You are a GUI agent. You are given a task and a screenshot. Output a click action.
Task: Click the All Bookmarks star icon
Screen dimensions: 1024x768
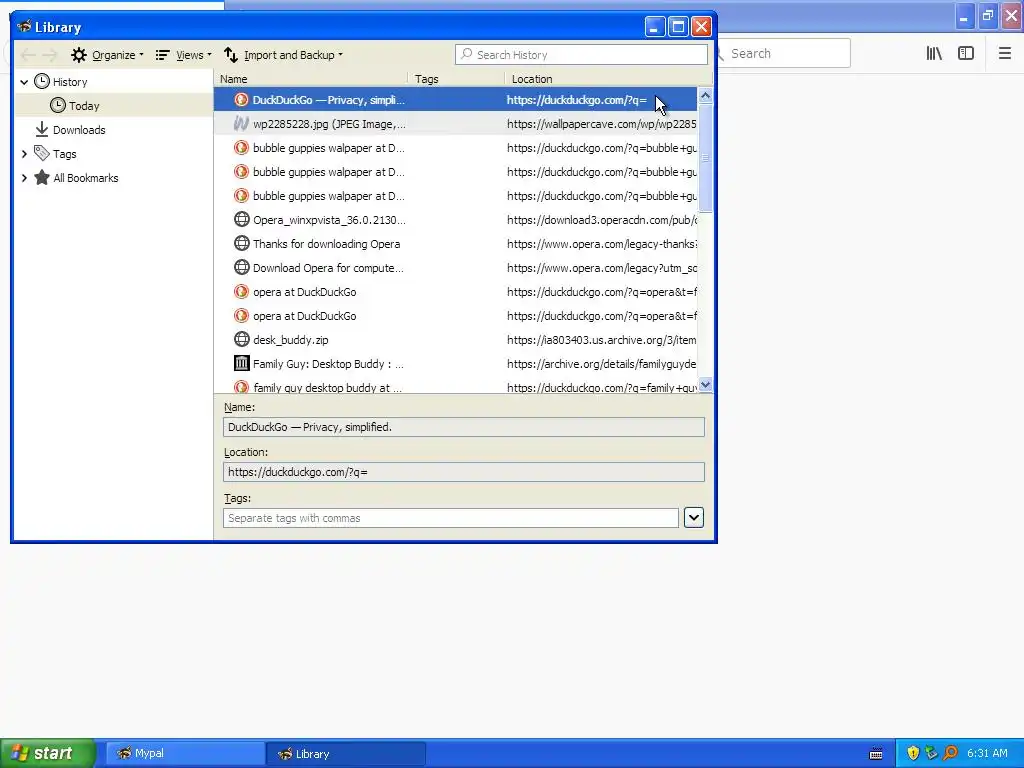pyautogui.click(x=42, y=177)
